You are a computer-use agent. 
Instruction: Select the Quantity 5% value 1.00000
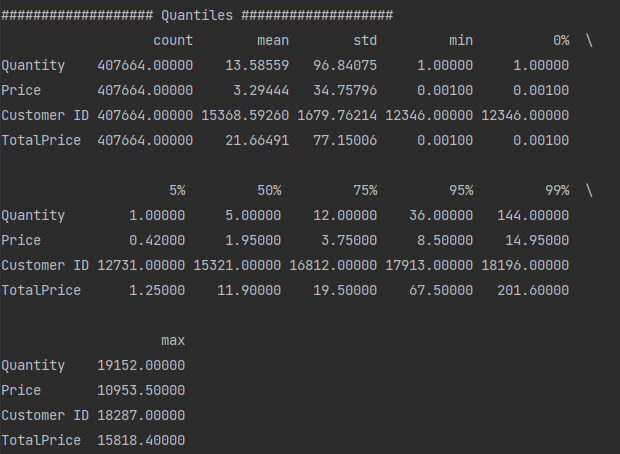tap(157, 215)
